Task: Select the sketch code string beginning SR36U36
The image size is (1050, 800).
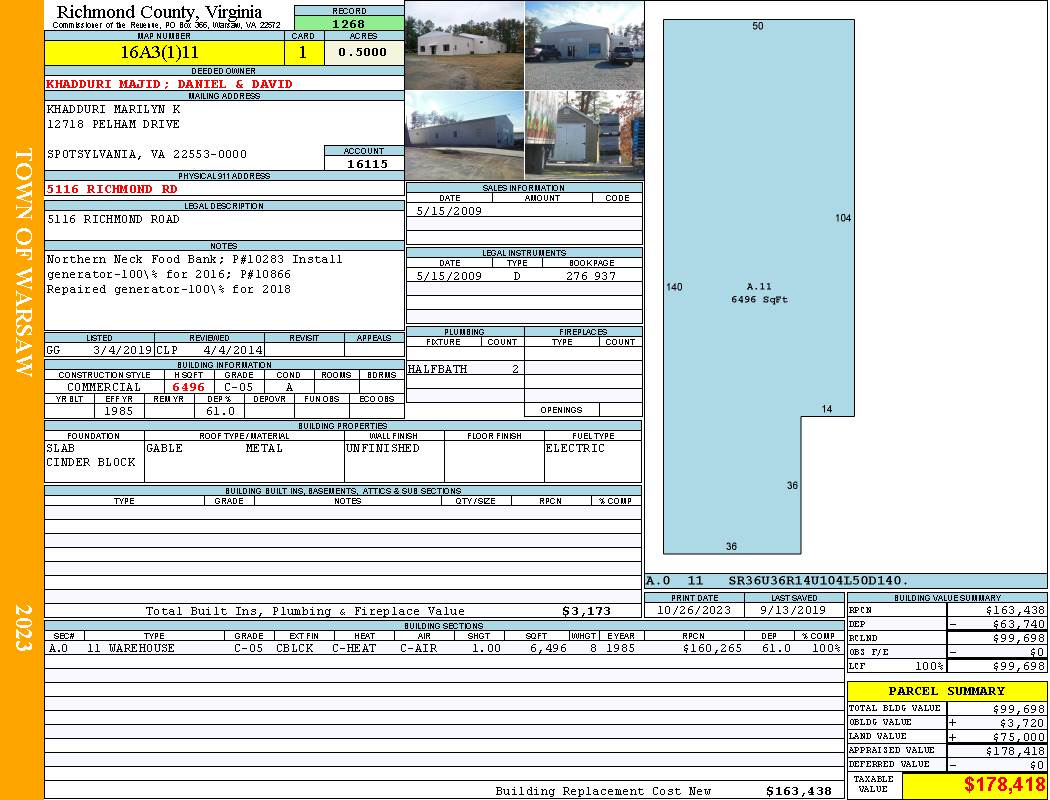Action: [x=818, y=580]
